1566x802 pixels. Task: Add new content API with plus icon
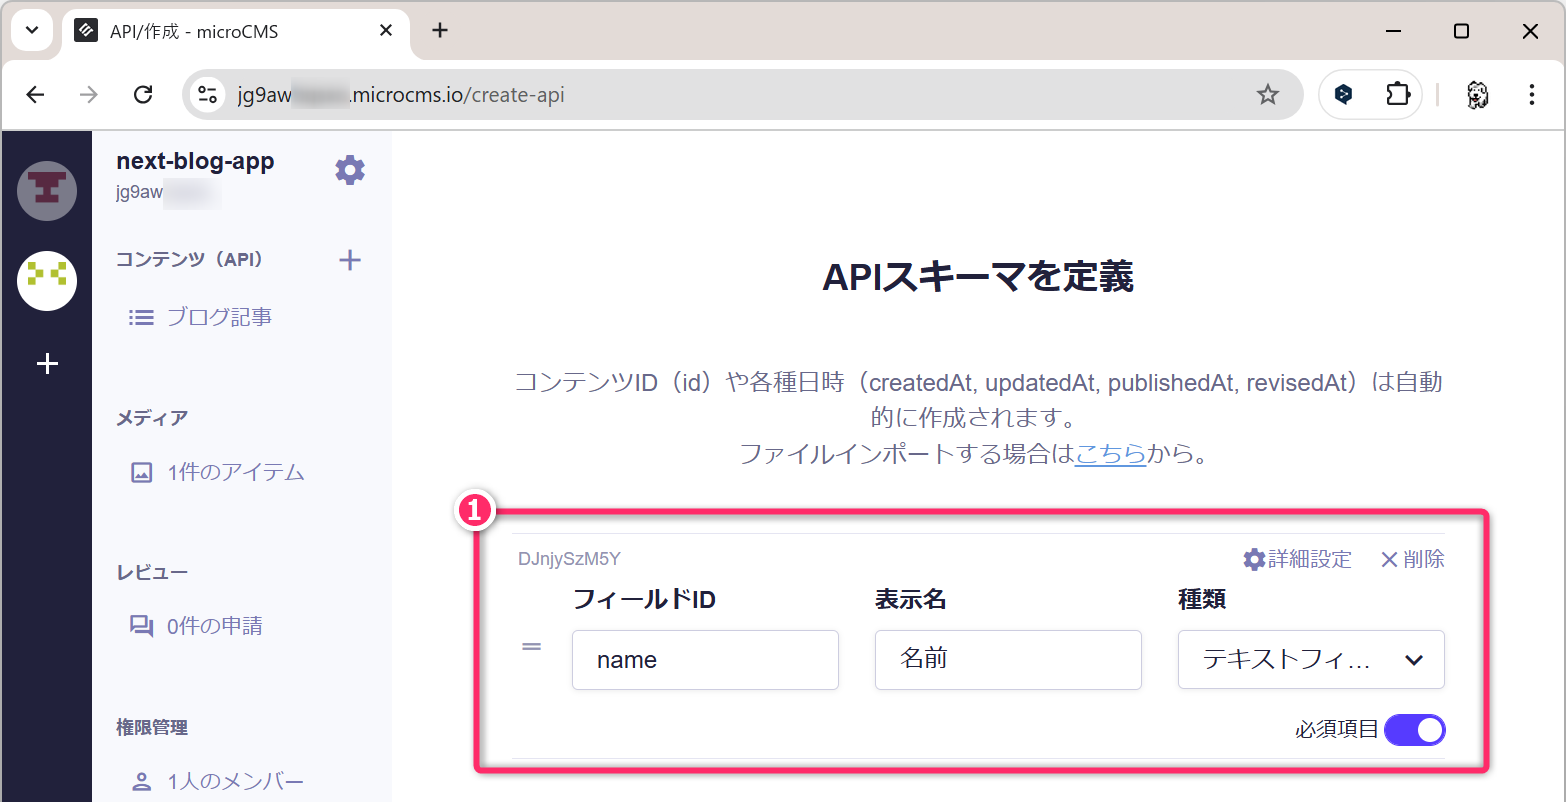pyautogui.click(x=350, y=261)
